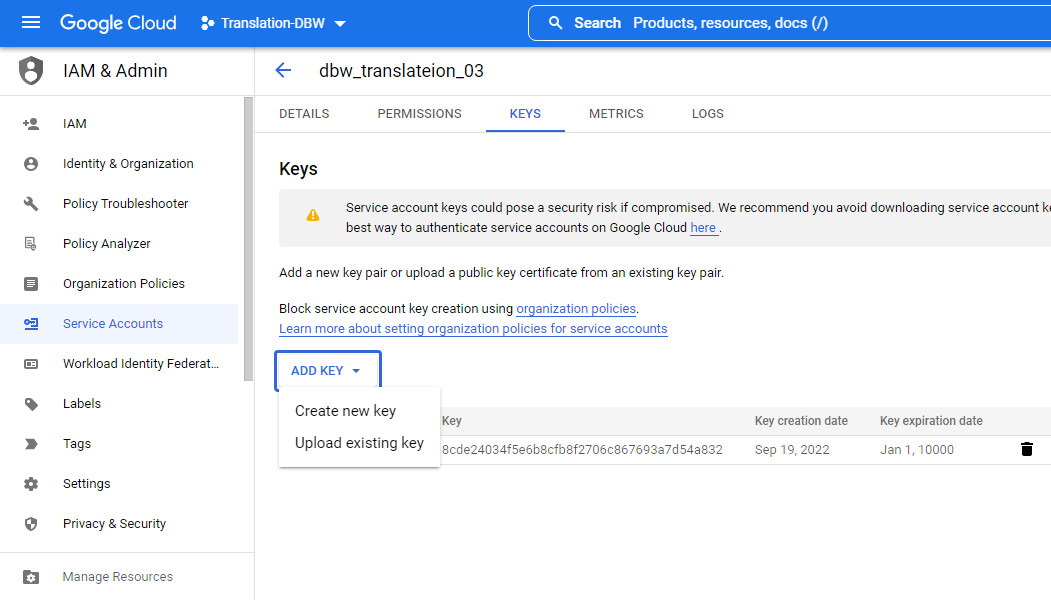Open the main navigation hamburger menu
This screenshot has width=1051, height=600.
click(x=31, y=23)
